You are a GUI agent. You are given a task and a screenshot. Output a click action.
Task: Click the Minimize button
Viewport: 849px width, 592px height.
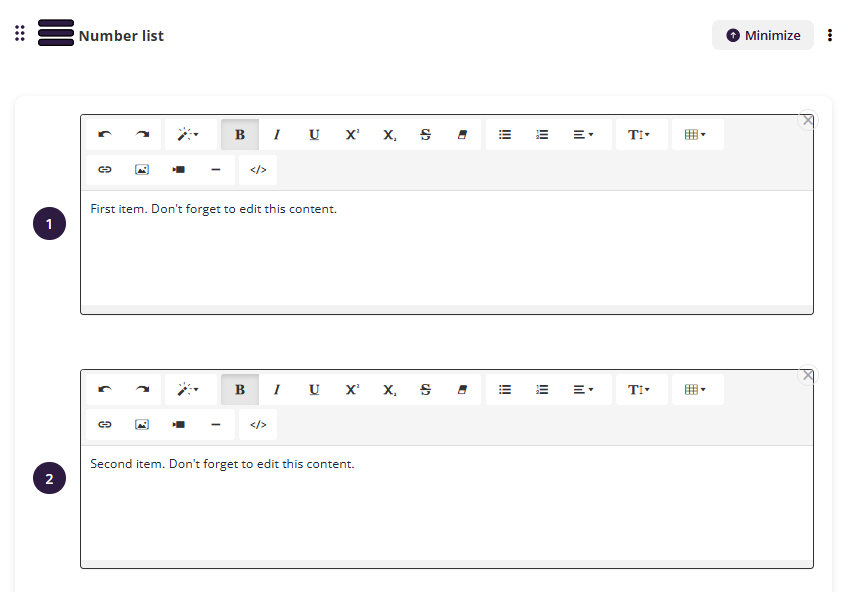click(763, 35)
